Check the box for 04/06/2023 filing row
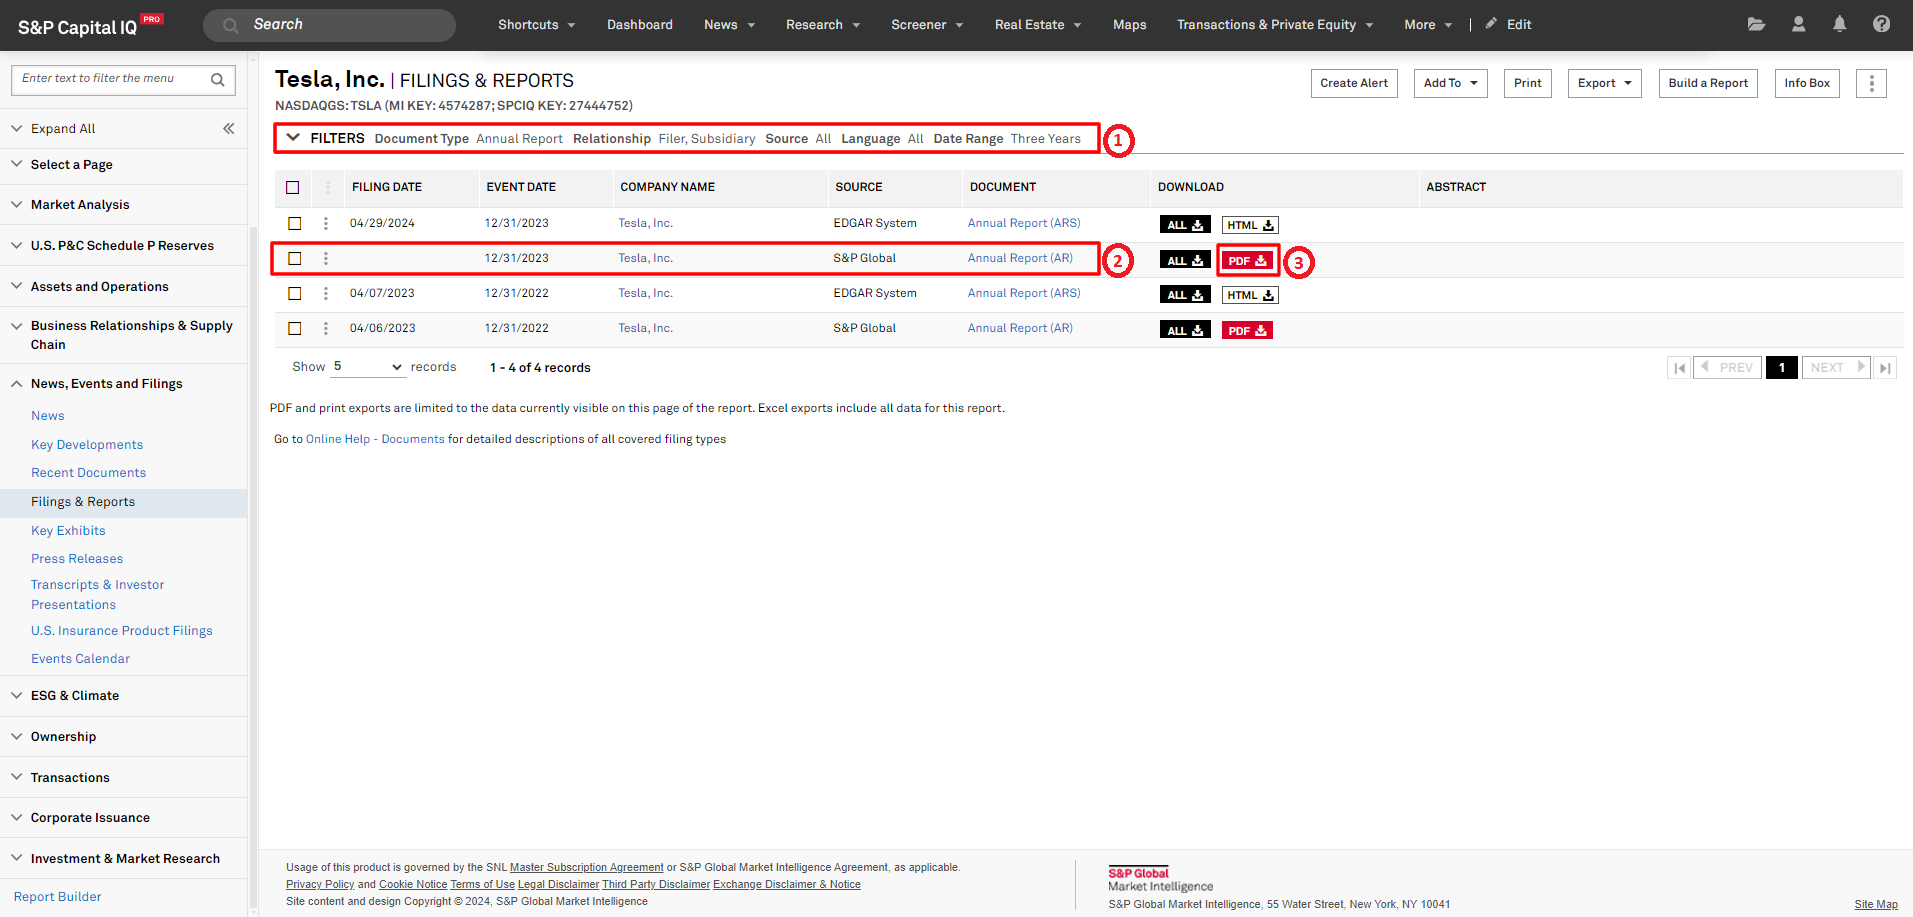 294,328
